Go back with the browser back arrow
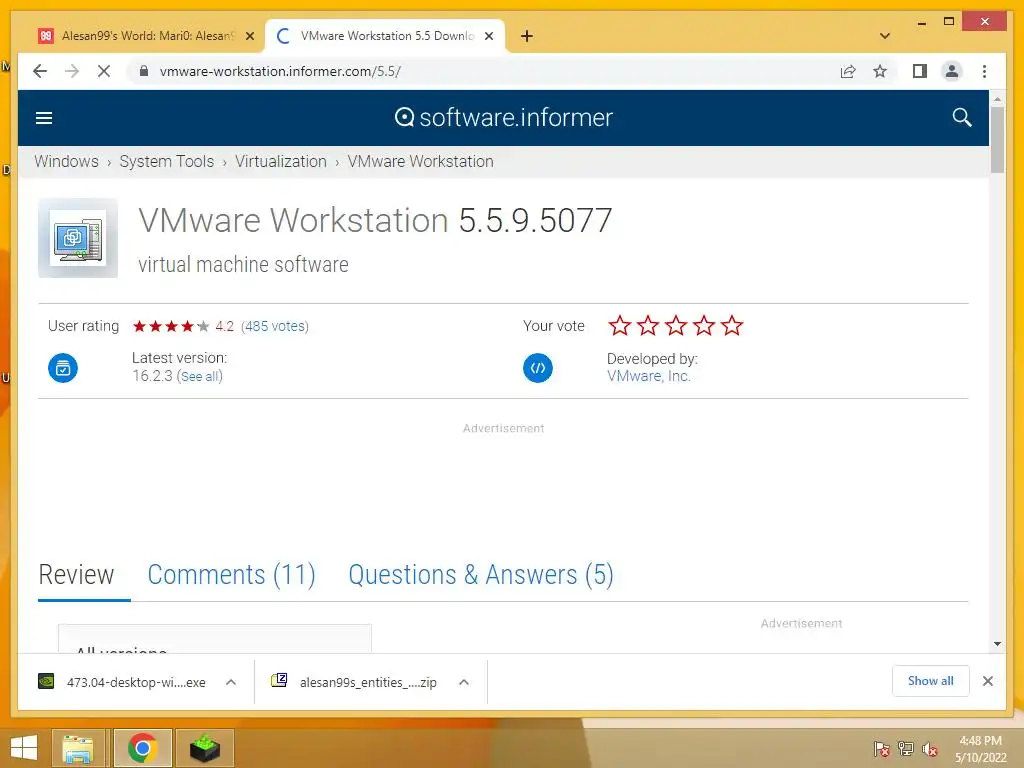The width and height of the screenshot is (1024, 768). coord(40,71)
